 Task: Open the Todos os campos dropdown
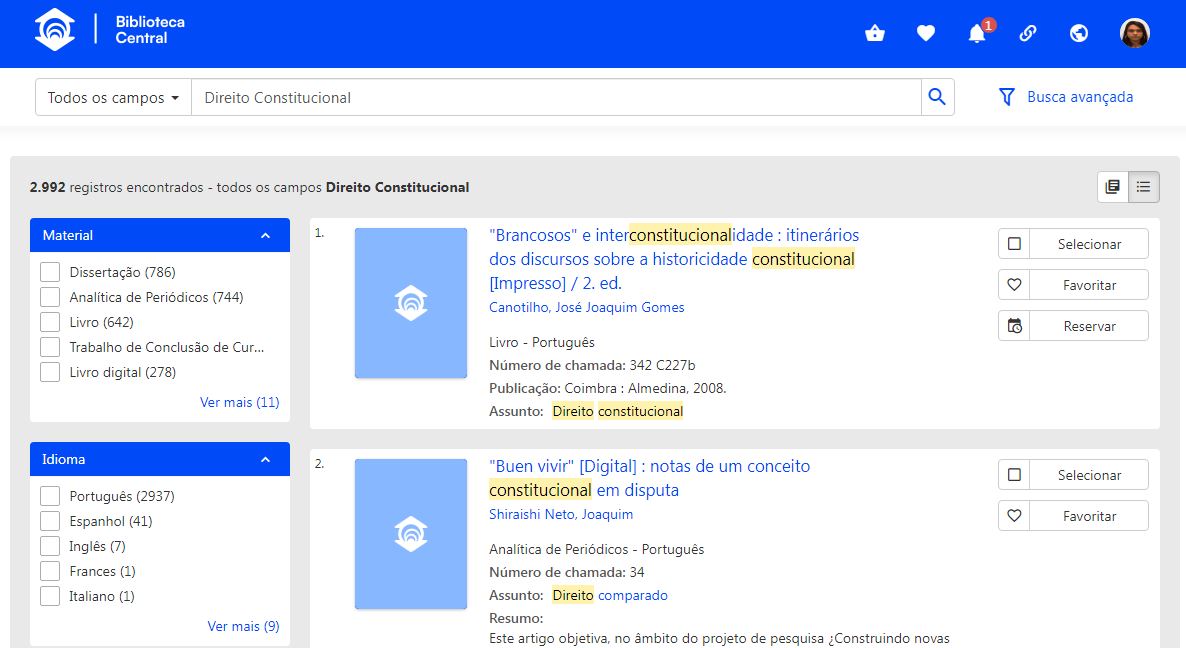(x=113, y=97)
